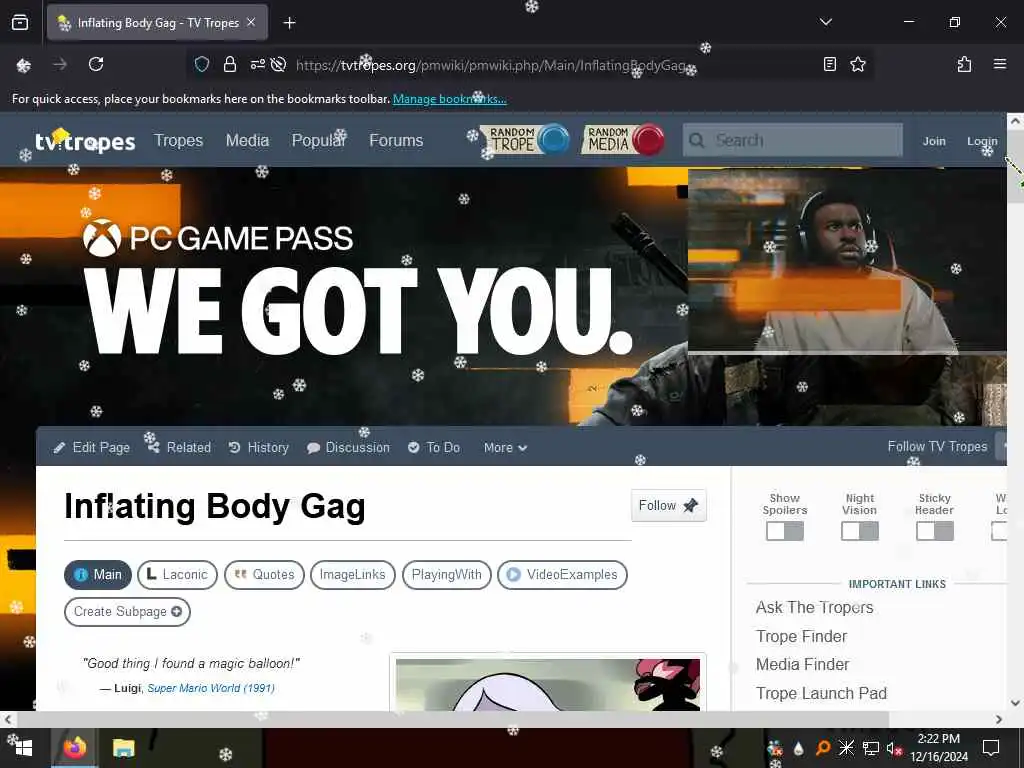This screenshot has width=1024, height=768.
Task: Click the muted volume tray icon
Action: (894, 748)
